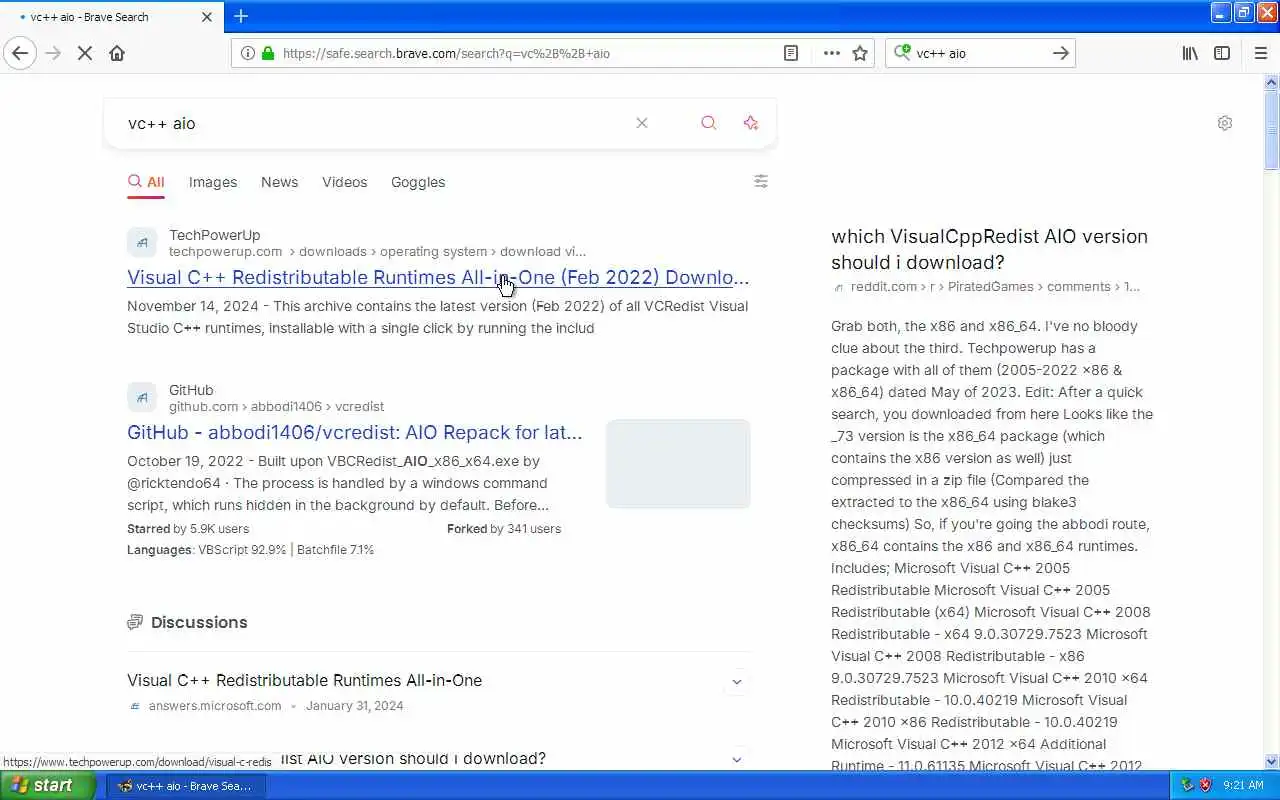1280x800 pixels.
Task: Click the scrollbar down arrow
Action: (1271, 762)
